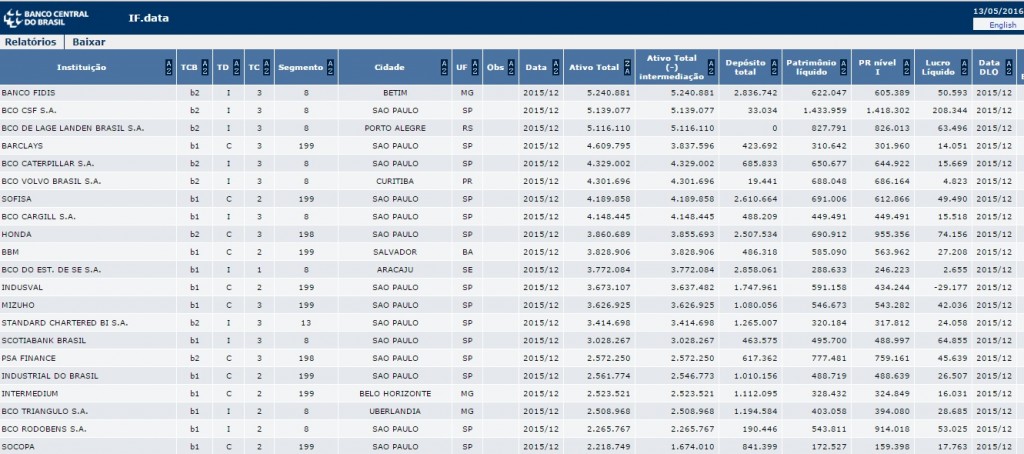The width and height of the screenshot is (1024, 454).
Task: Open the Baixar menu
Action: click(x=88, y=42)
